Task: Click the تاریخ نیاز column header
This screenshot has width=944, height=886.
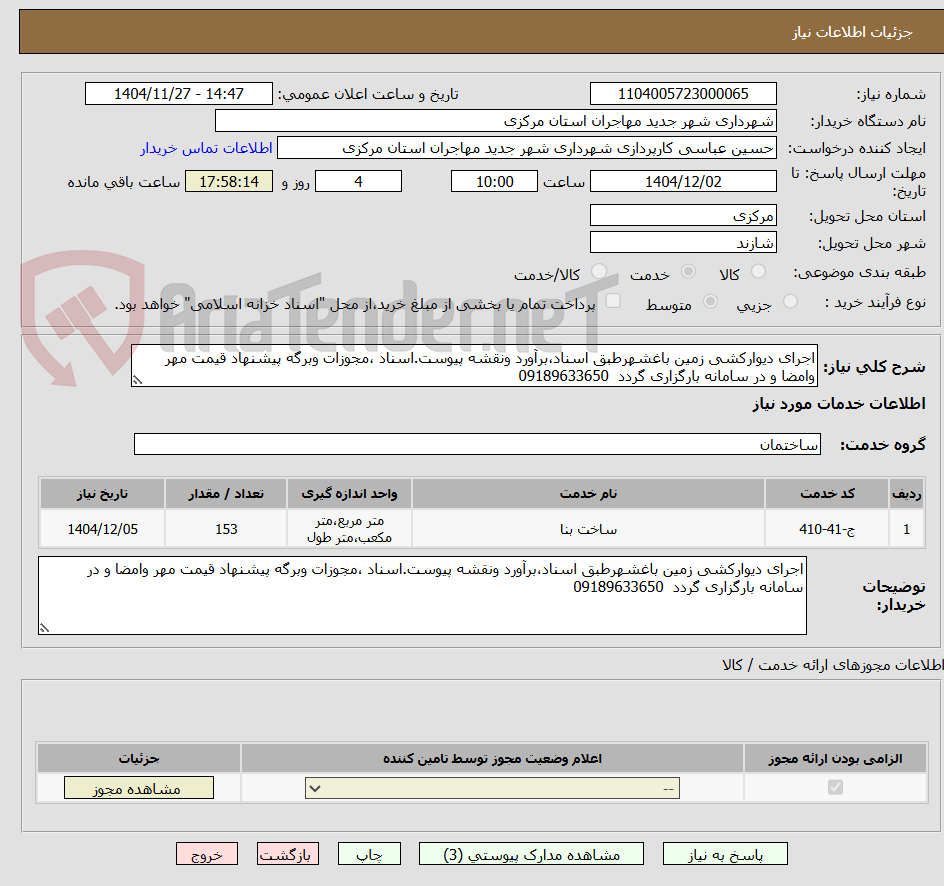Action: coord(102,494)
